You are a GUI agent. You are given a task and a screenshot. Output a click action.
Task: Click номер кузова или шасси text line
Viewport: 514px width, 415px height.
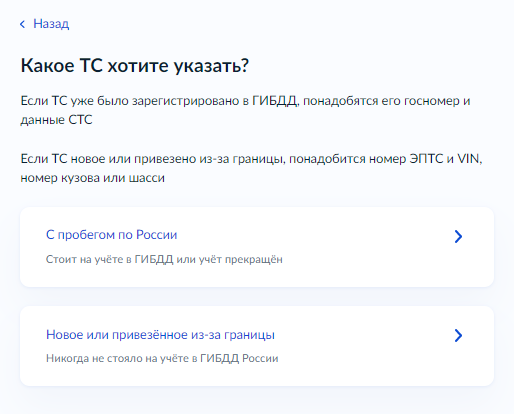tap(93, 178)
